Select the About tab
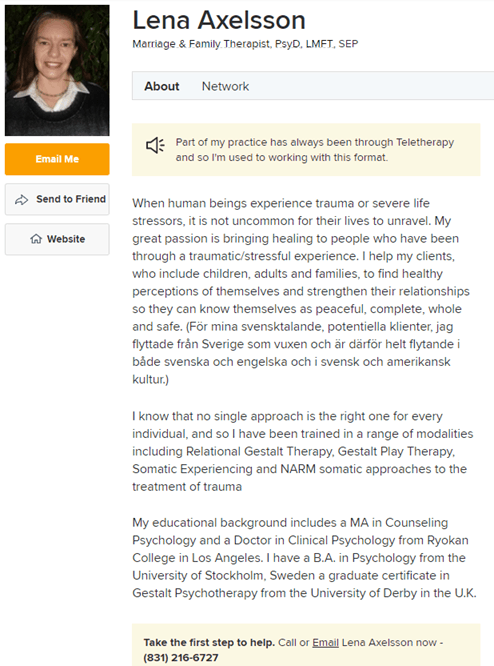The height and width of the screenshot is (666, 494). pos(161,86)
